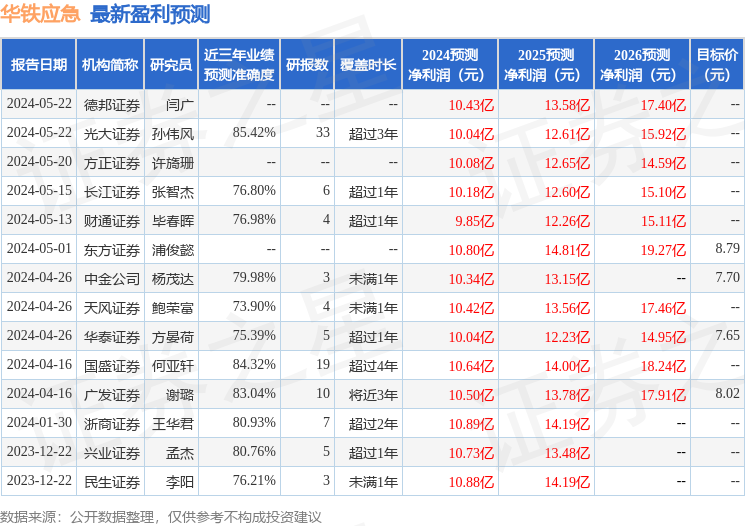Select researcher name 张智杰
The image size is (745, 526).
click(x=173, y=192)
